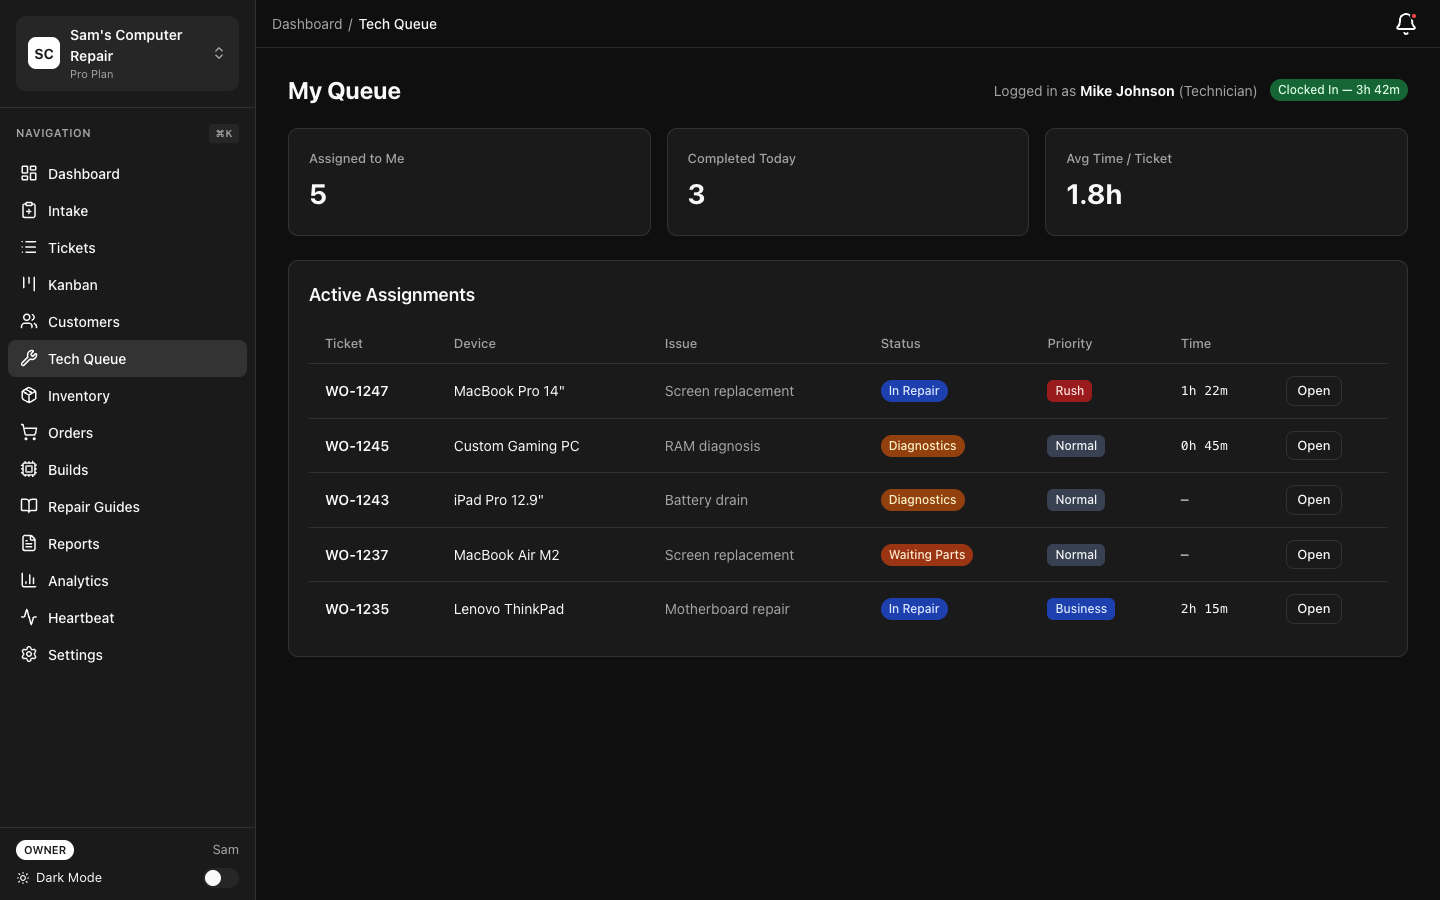
Task: Open the Tech Queue wrench icon
Action: tap(28, 358)
